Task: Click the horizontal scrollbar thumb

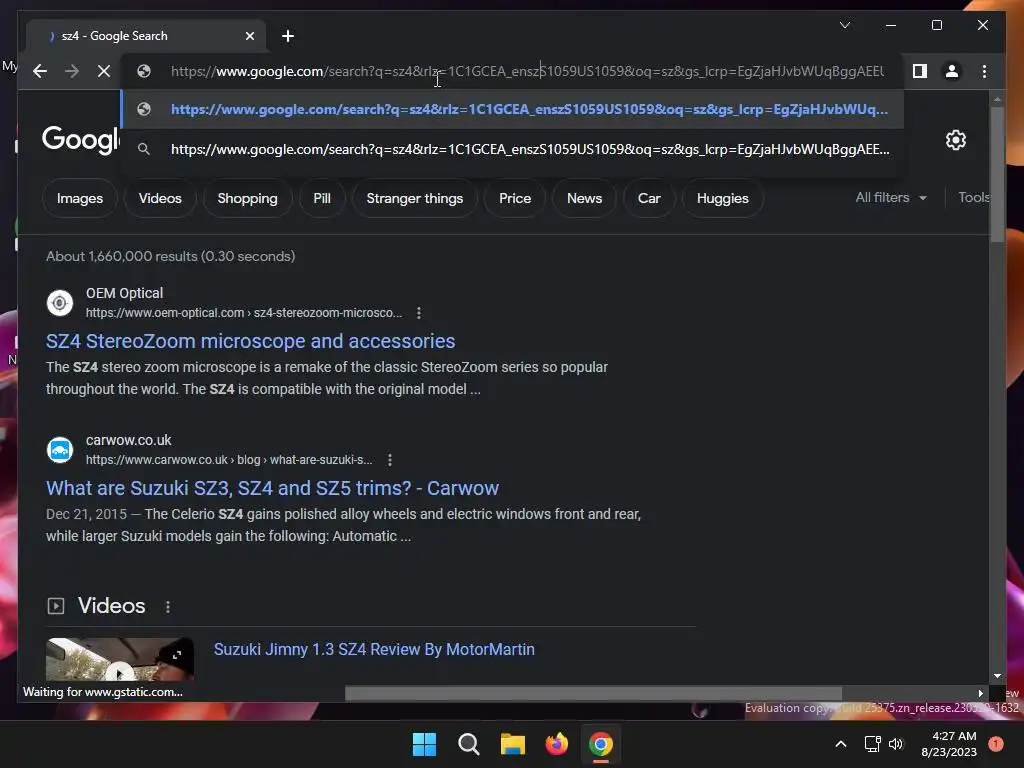Action: pyautogui.click(x=593, y=693)
